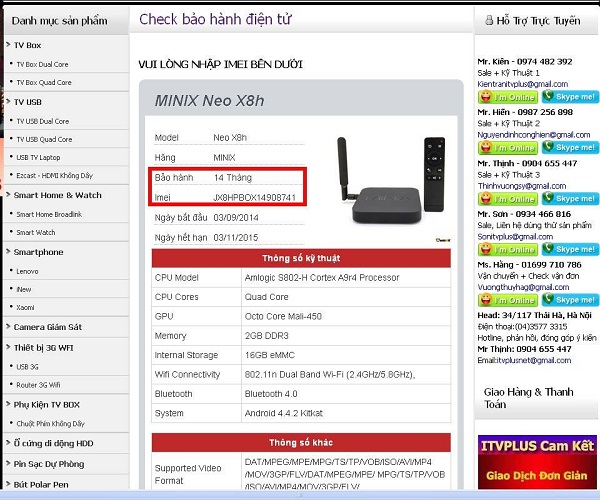This screenshot has width=600, height=500.
Task: Choose the iNew smartphone link
Action: coord(24,290)
